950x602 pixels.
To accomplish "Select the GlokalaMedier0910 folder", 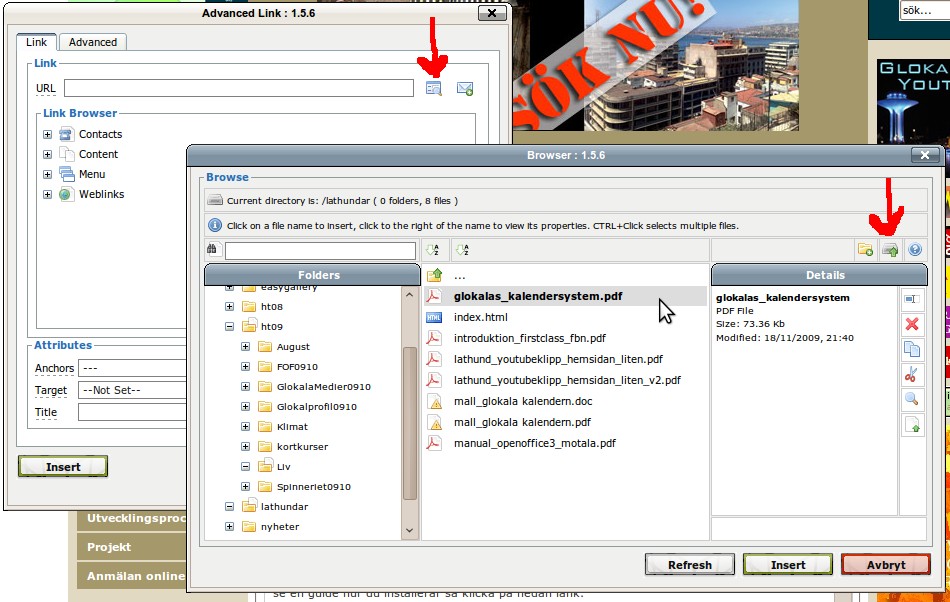I will 324,386.
